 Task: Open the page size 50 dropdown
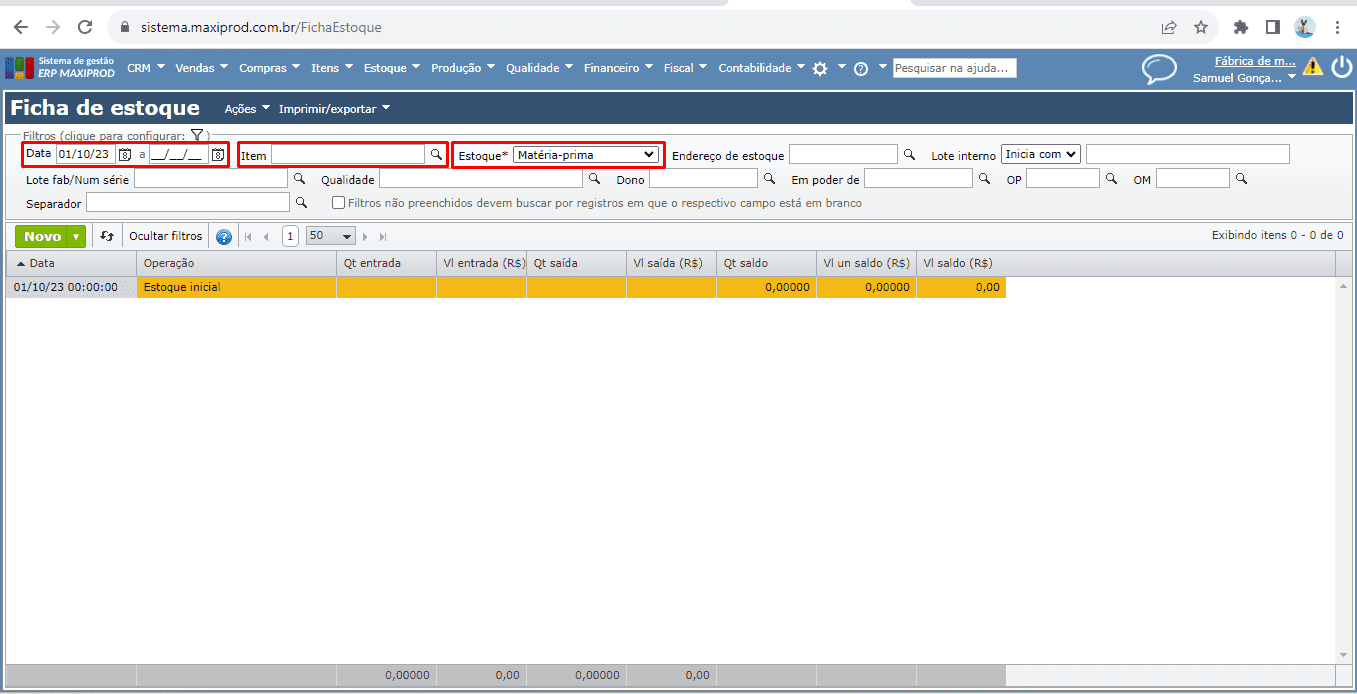tap(331, 236)
